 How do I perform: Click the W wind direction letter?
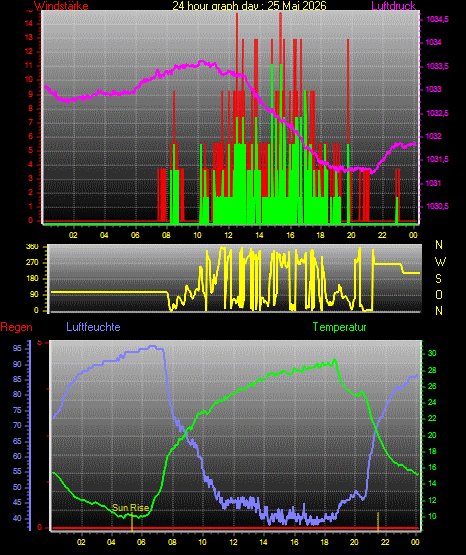point(440,262)
